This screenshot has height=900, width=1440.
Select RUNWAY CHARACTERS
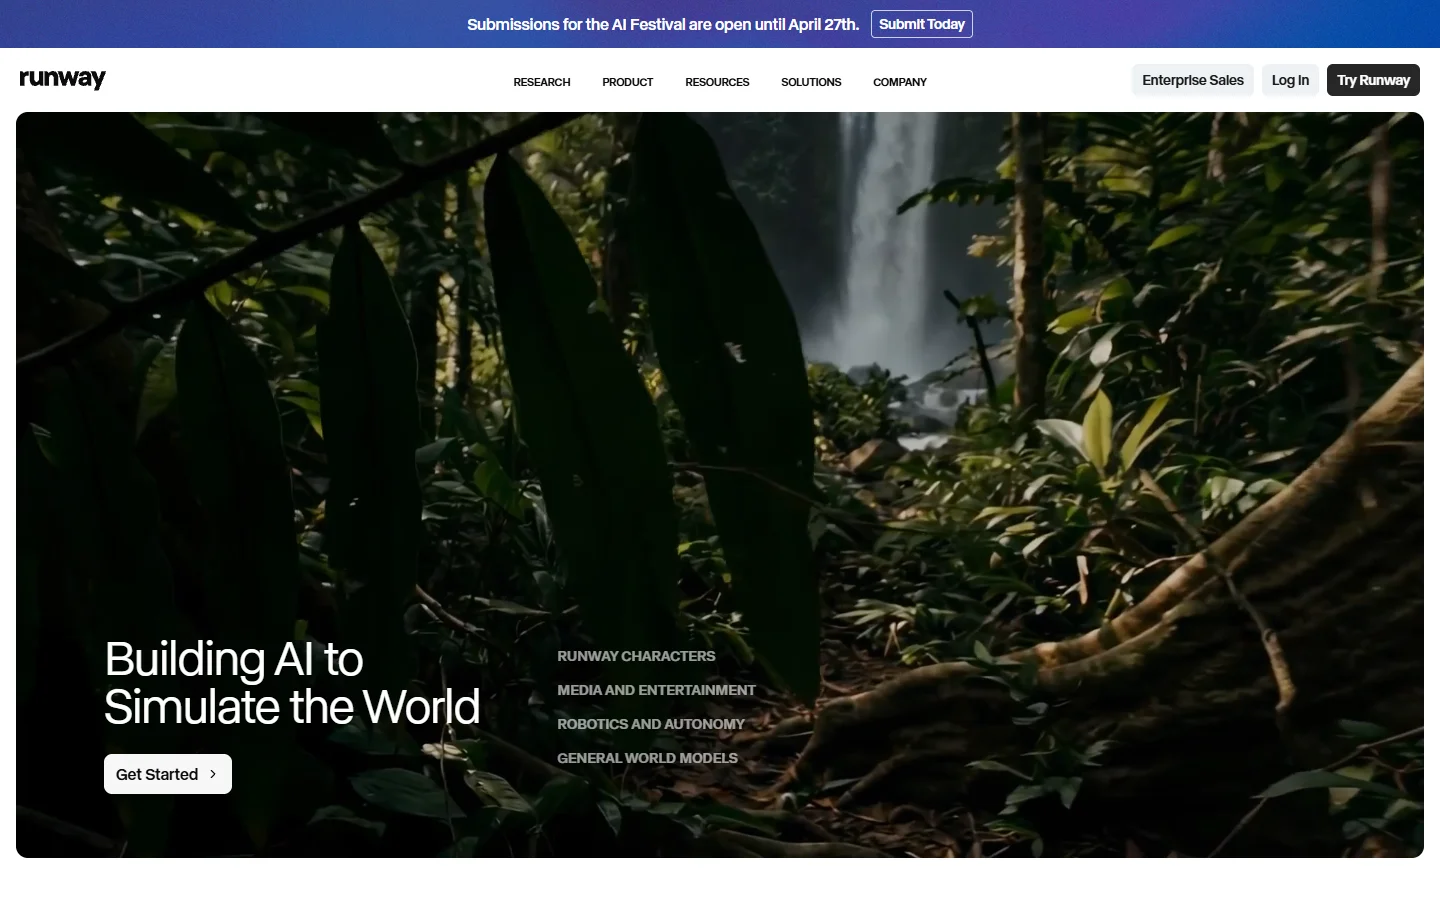[x=636, y=656]
